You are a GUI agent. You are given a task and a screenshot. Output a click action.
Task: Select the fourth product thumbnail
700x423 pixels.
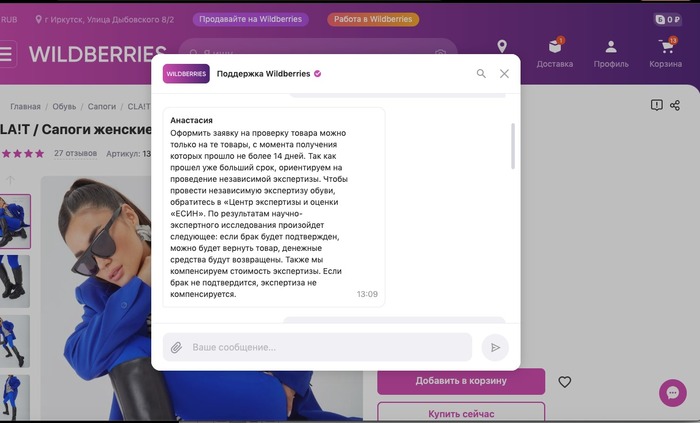click(x=15, y=397)
